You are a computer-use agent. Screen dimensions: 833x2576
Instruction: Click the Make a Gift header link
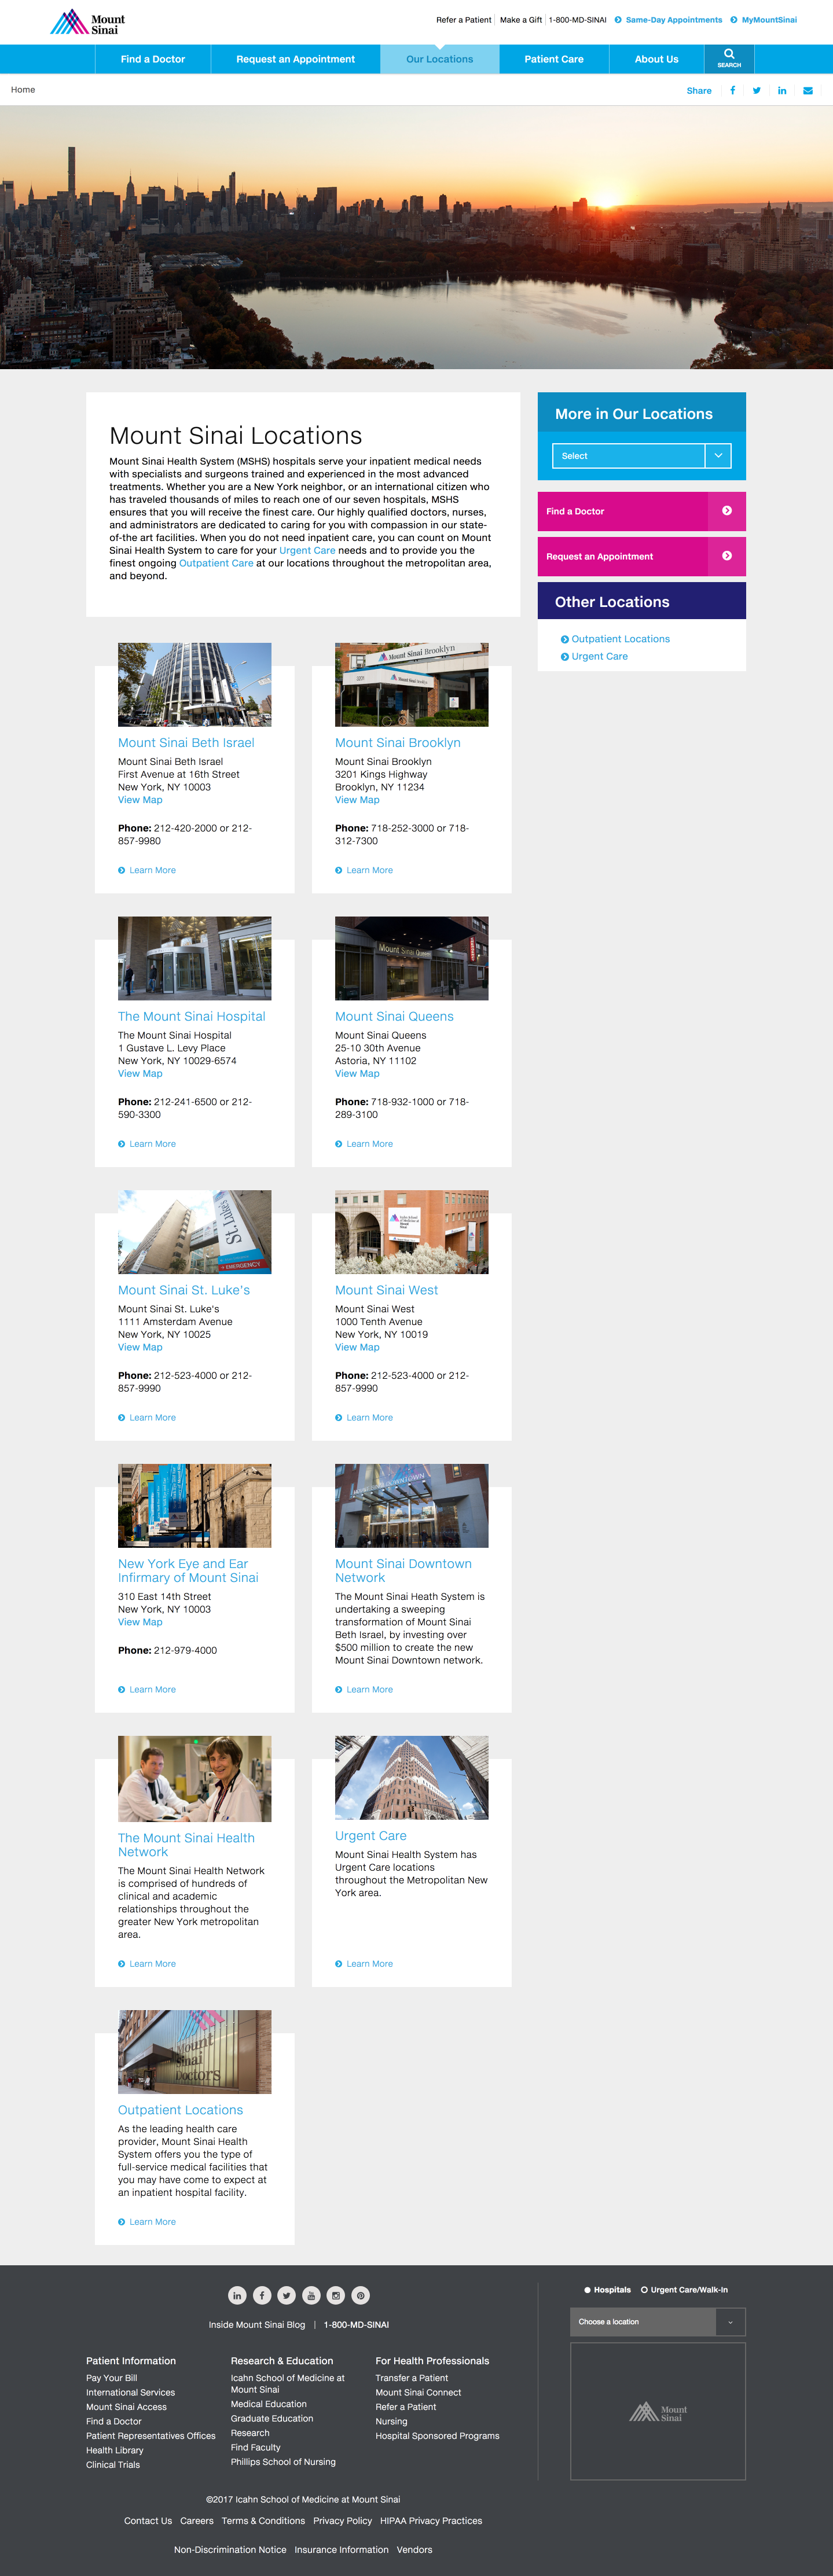pos(521,20)
